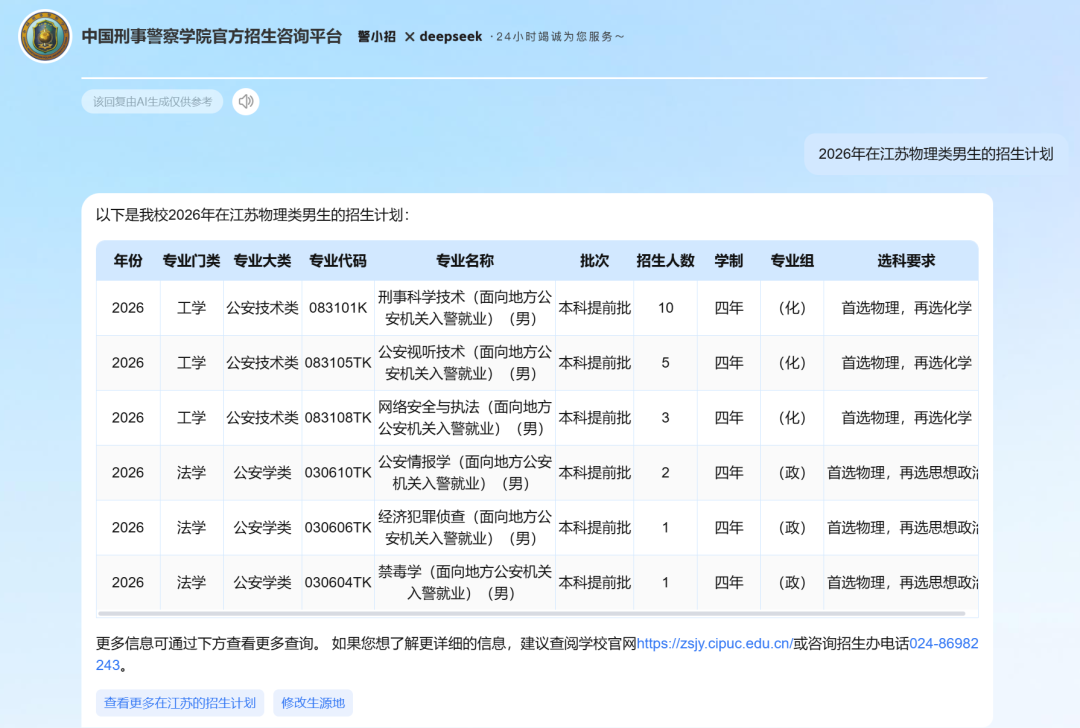This screenshot has height=728, width=1080.
Task: Click the 专业代码 column header
Action: click(x=338, y=260)
